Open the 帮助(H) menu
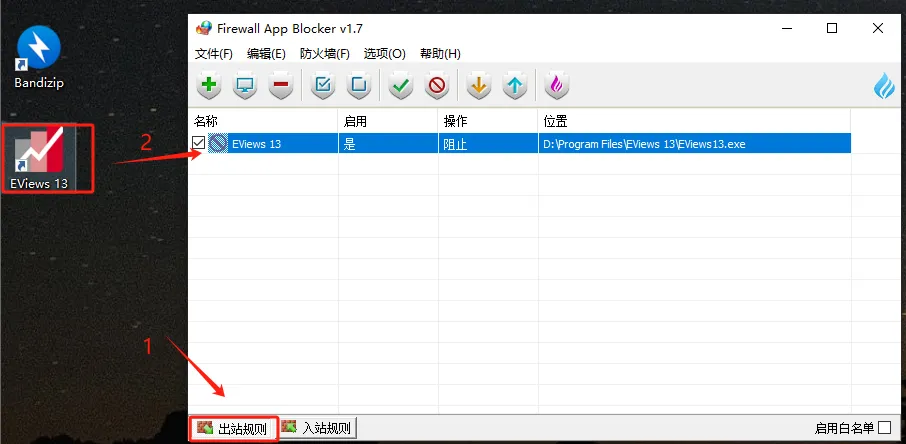This screenshot has width=906, height=444. point(440,54)
